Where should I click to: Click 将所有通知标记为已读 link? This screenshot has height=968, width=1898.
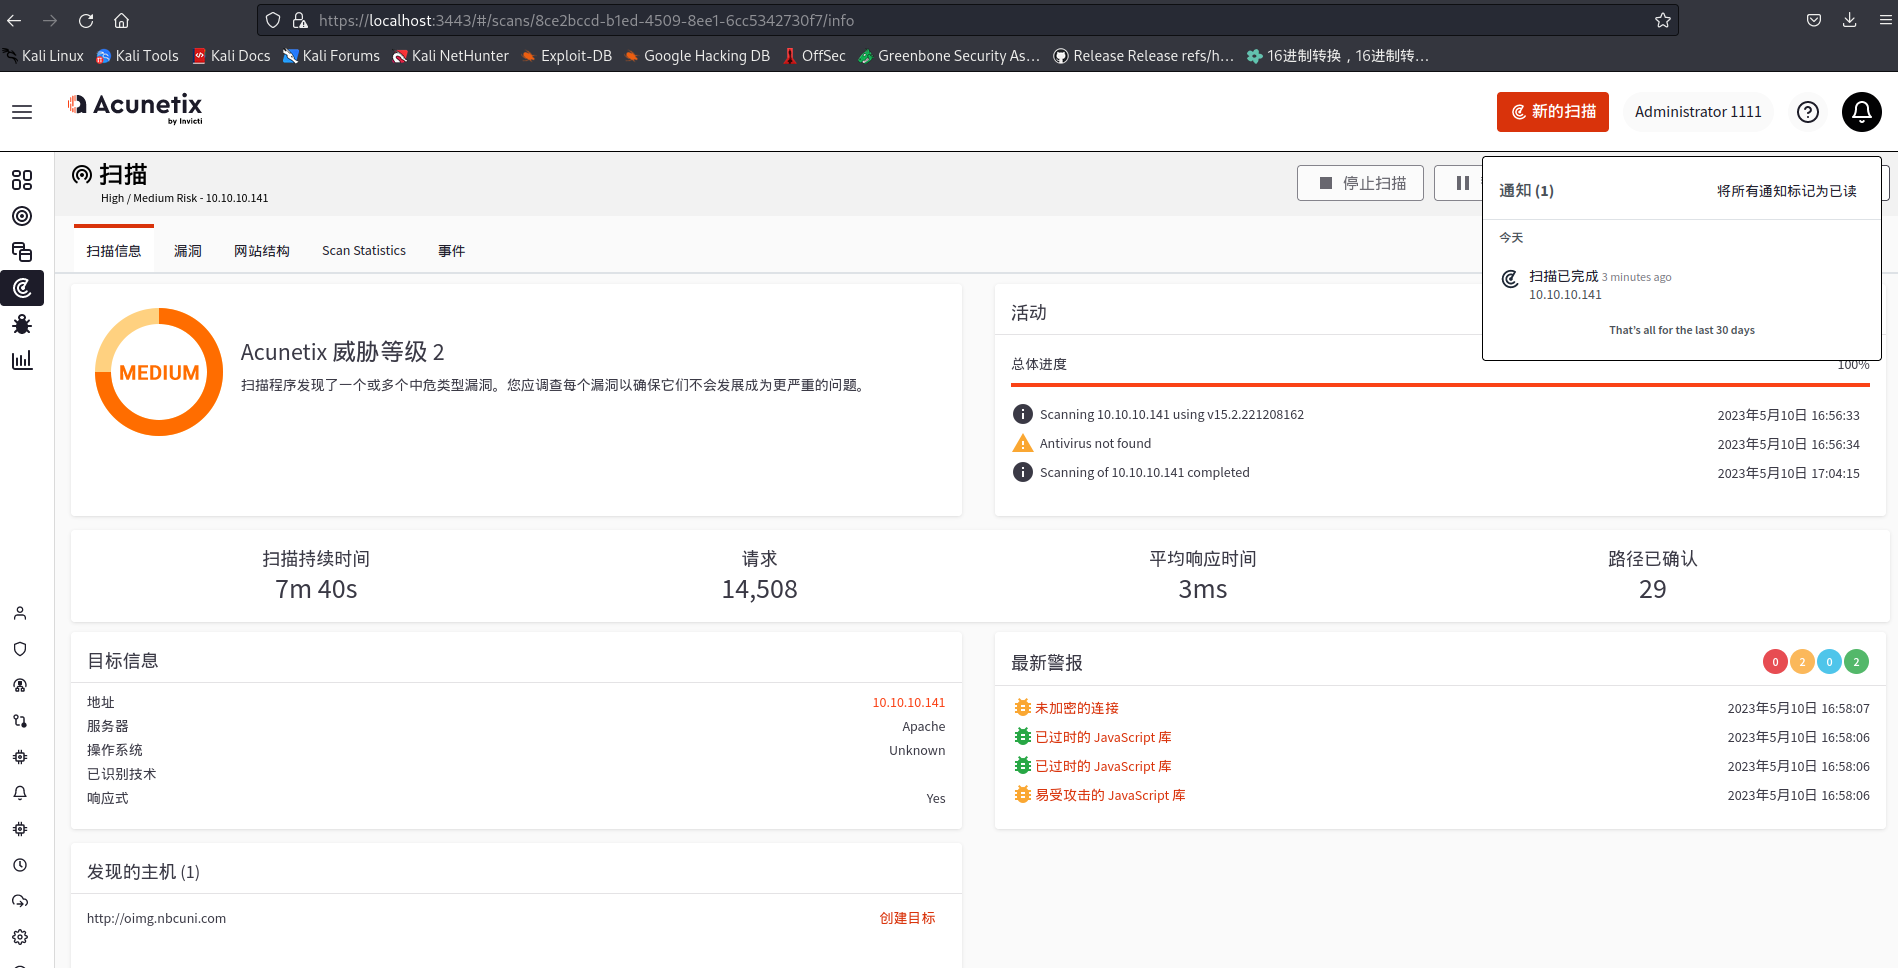point(1786,191)
